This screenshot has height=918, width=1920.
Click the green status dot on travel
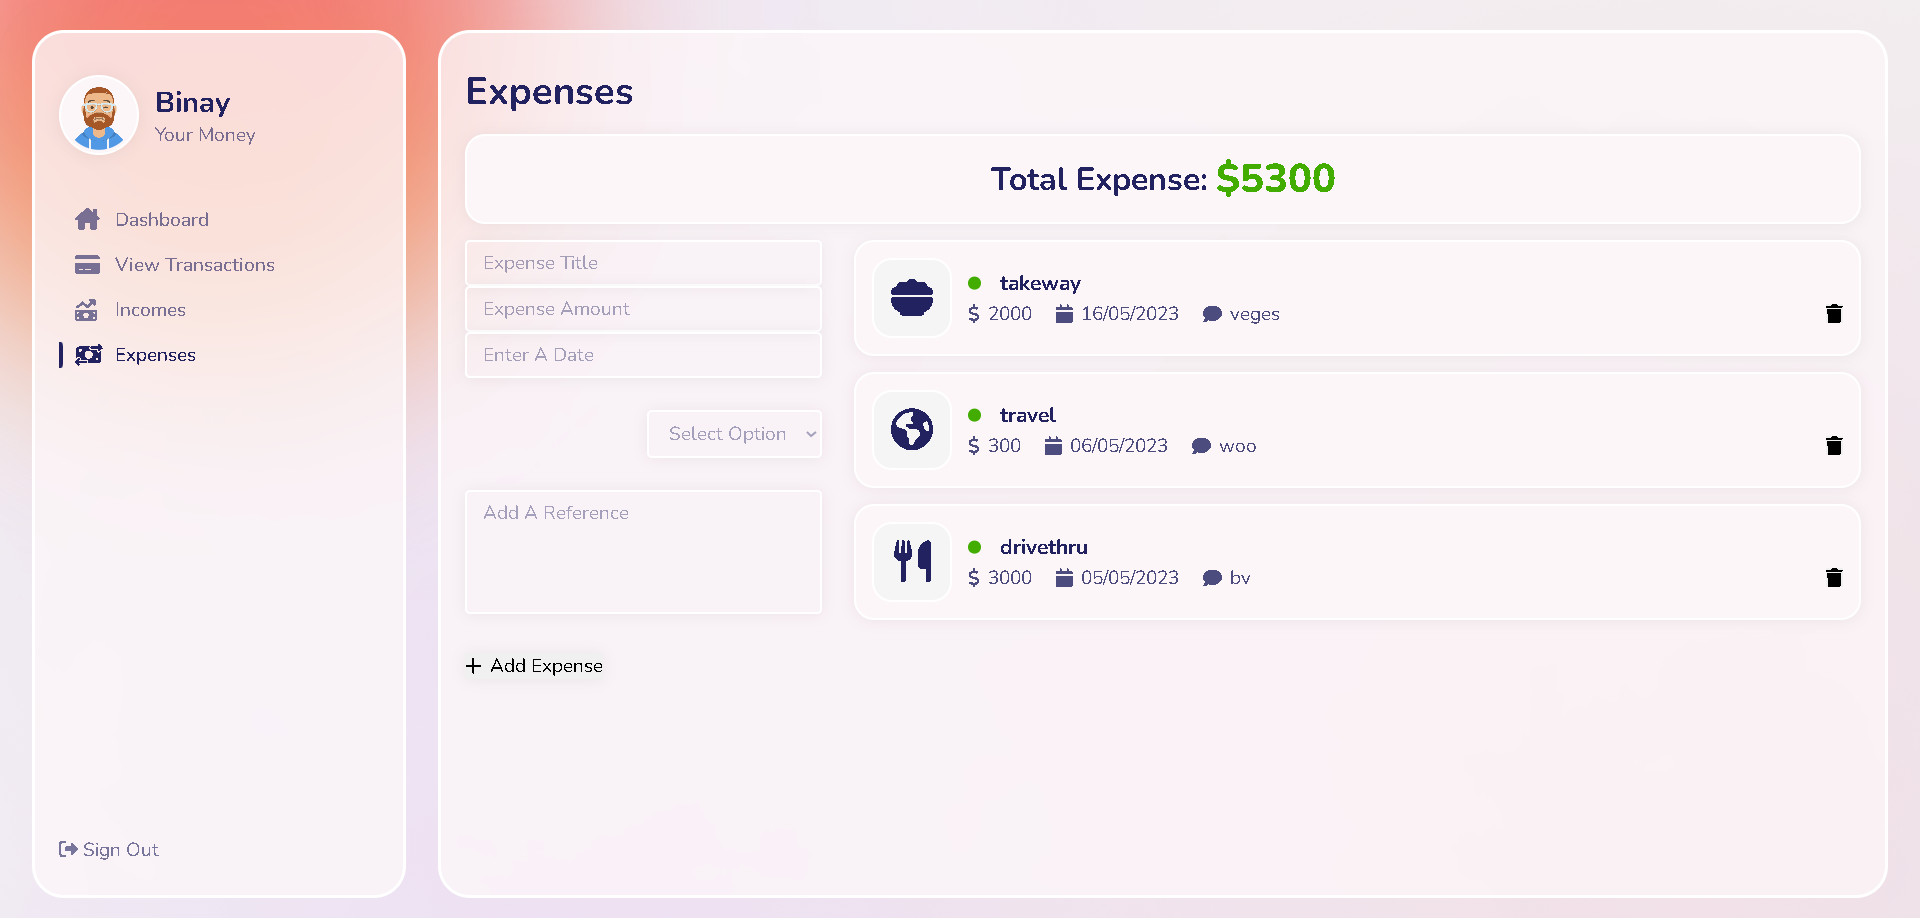[977, 412]
